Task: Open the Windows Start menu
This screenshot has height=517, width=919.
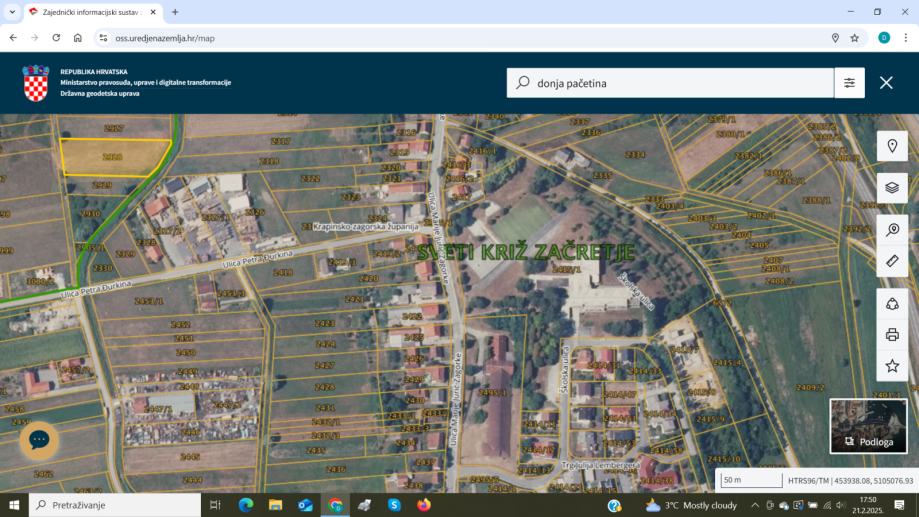Action: click(x=14, y=505)
